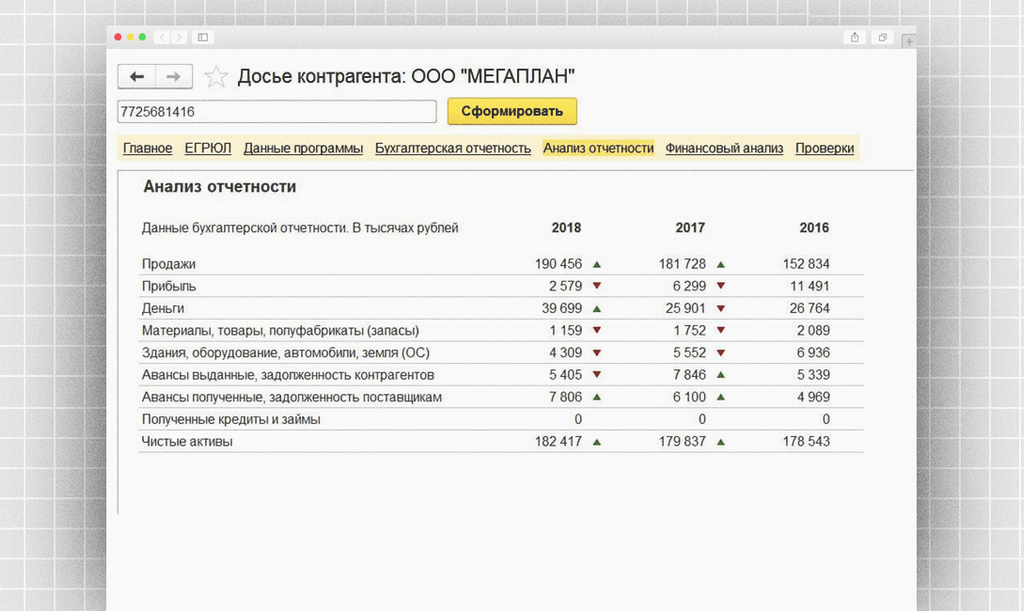The image size is (1024, 611).
Task: Click the 2016 column header
Action: pos(814,228)
